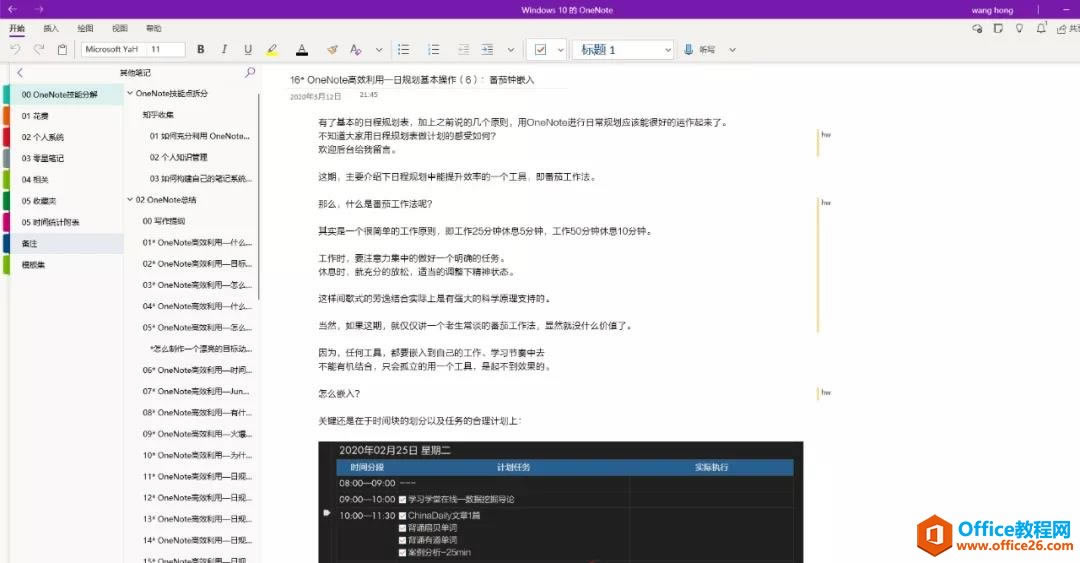
Task: Click the font color button
Action: click(302, 50)
